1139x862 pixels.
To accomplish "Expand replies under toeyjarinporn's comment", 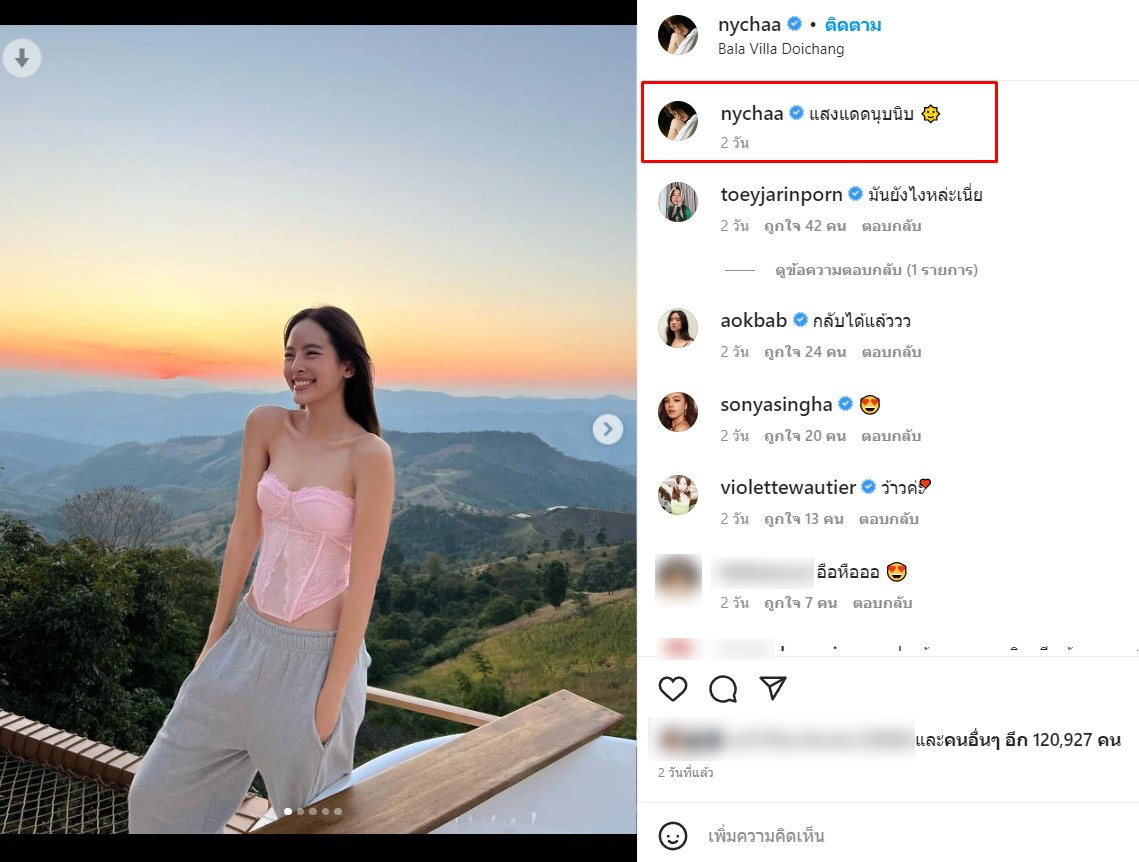I will pos(876,270).
